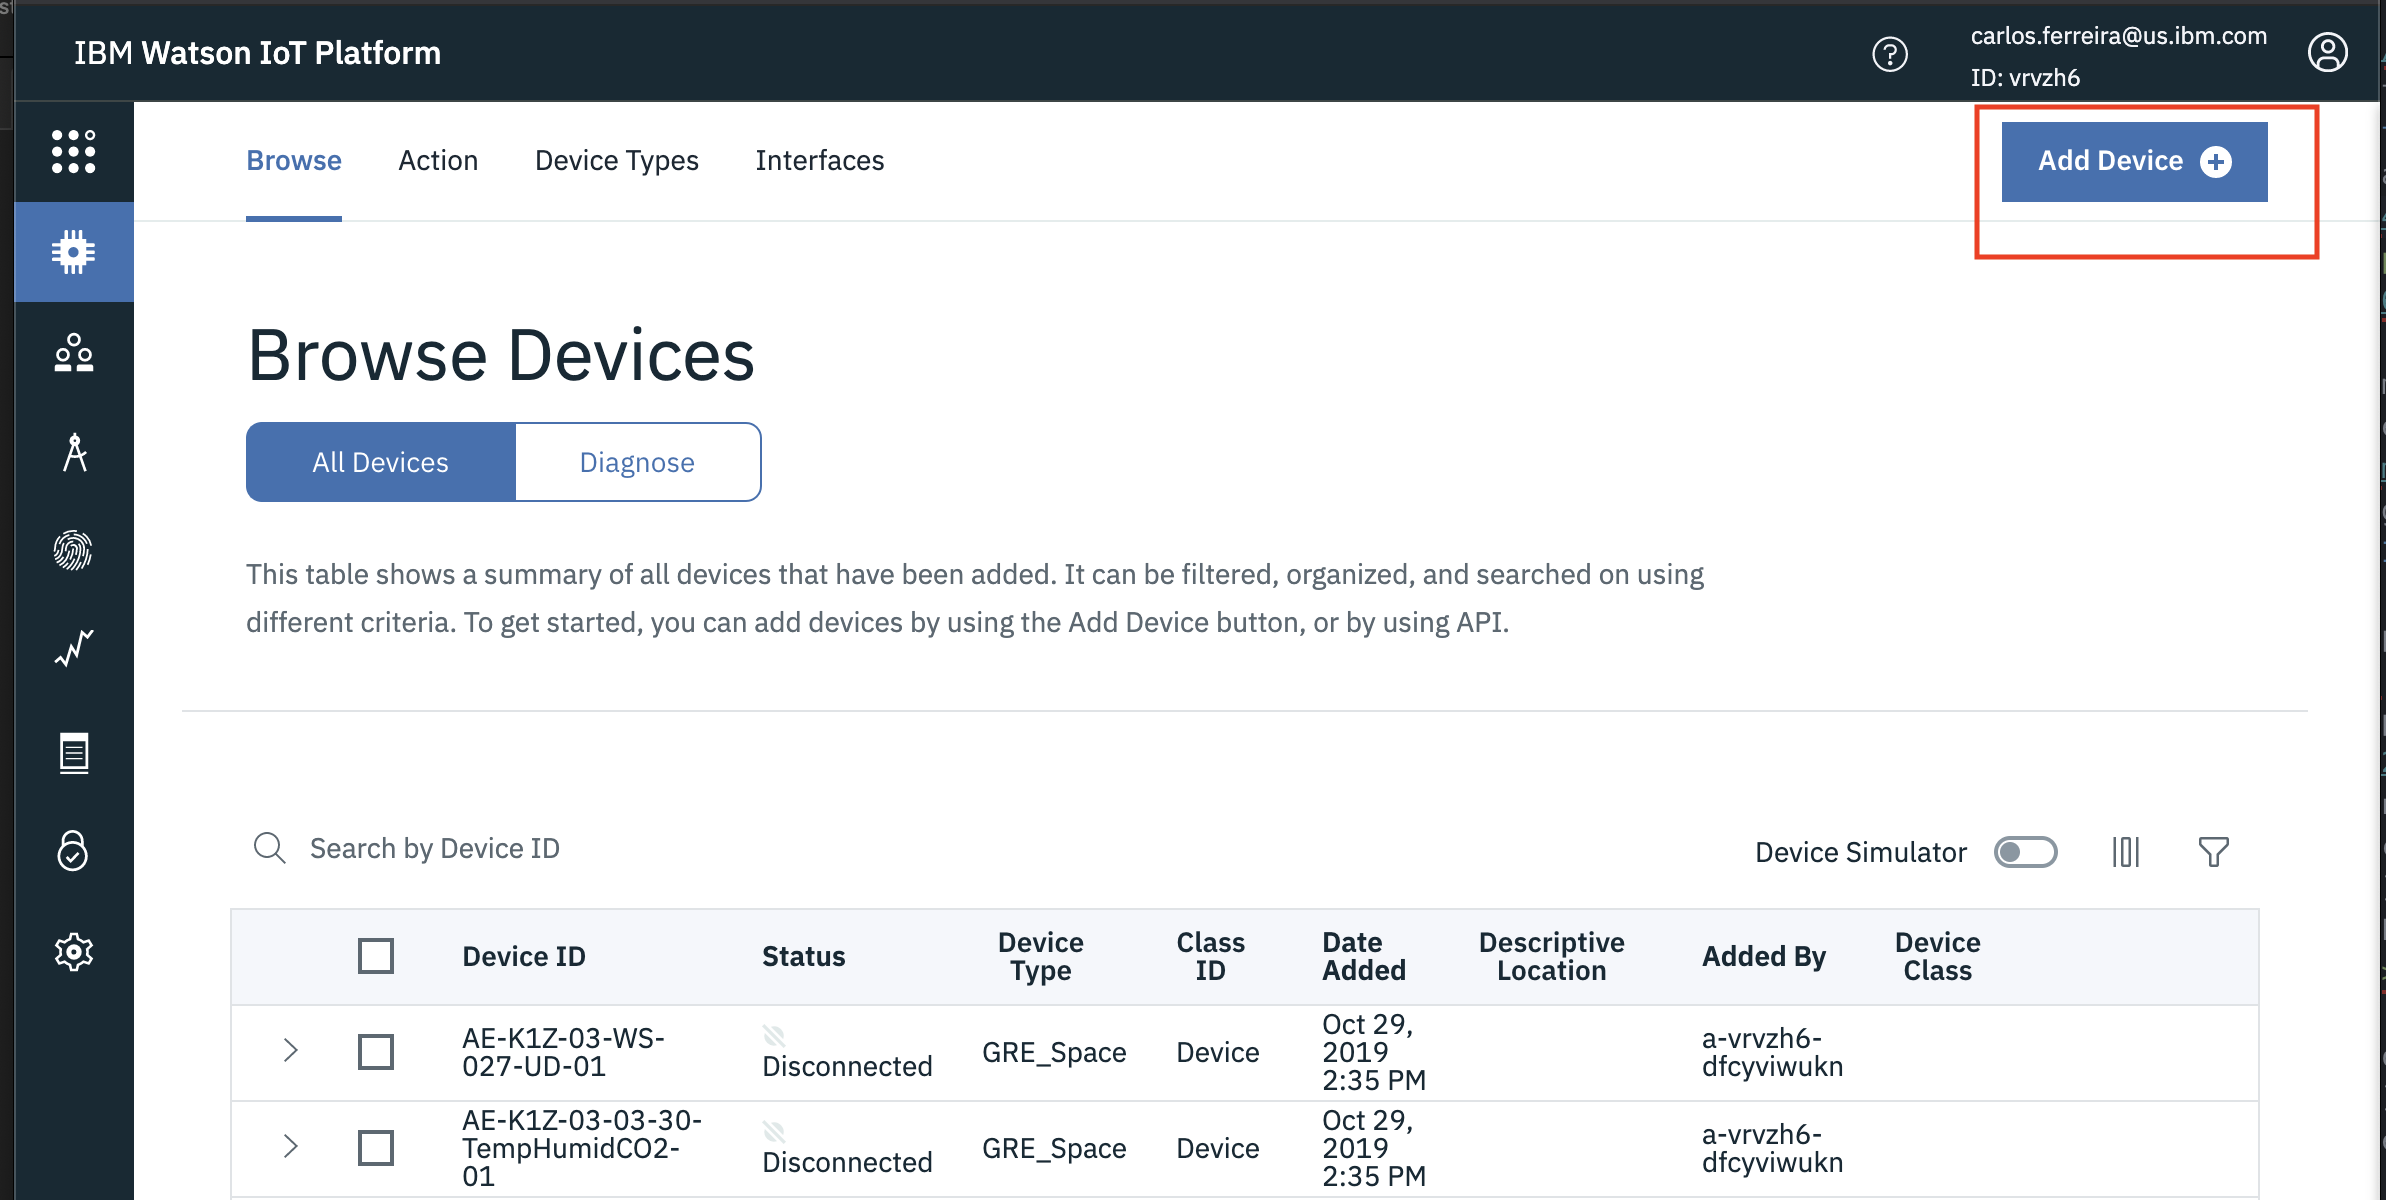Click the Add Device button

(x=2135, y=162)
